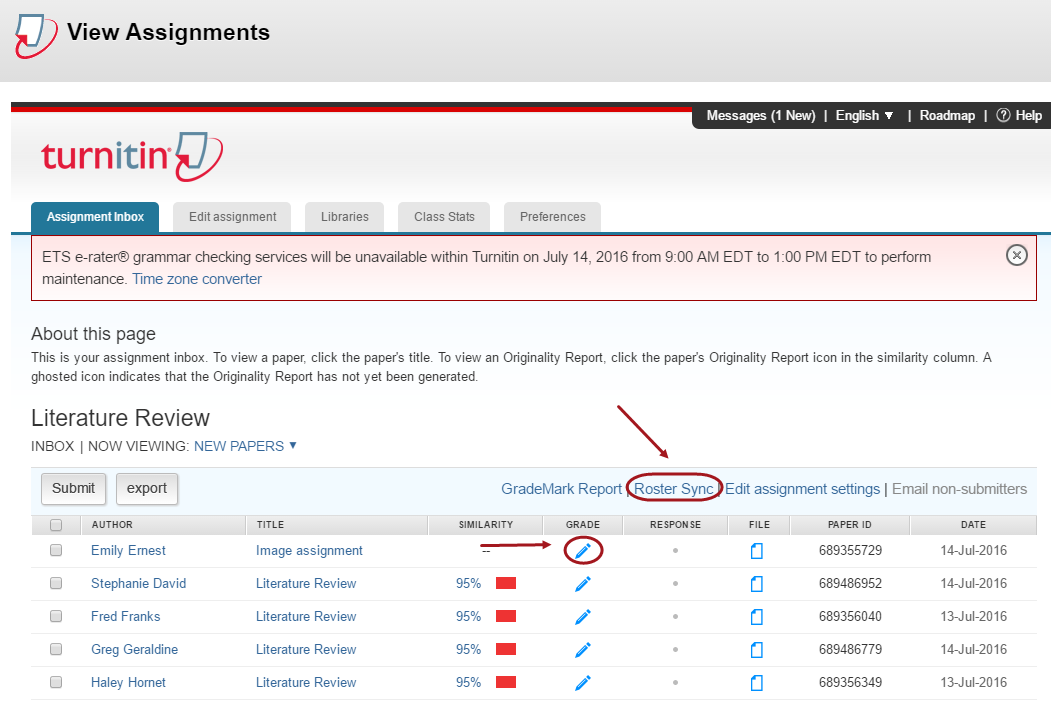The width and height of the screenshot is (1051, 702).
Task: Open the English language dropdown
Action: (864, 116)
